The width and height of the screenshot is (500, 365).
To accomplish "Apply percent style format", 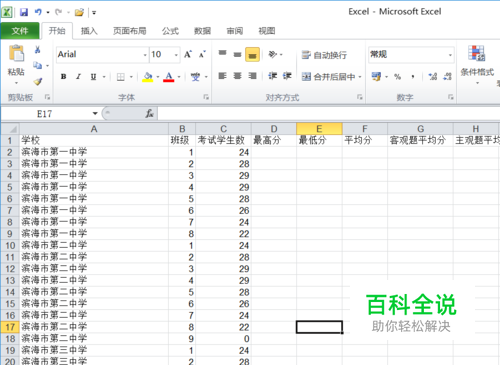I will 397,77.
